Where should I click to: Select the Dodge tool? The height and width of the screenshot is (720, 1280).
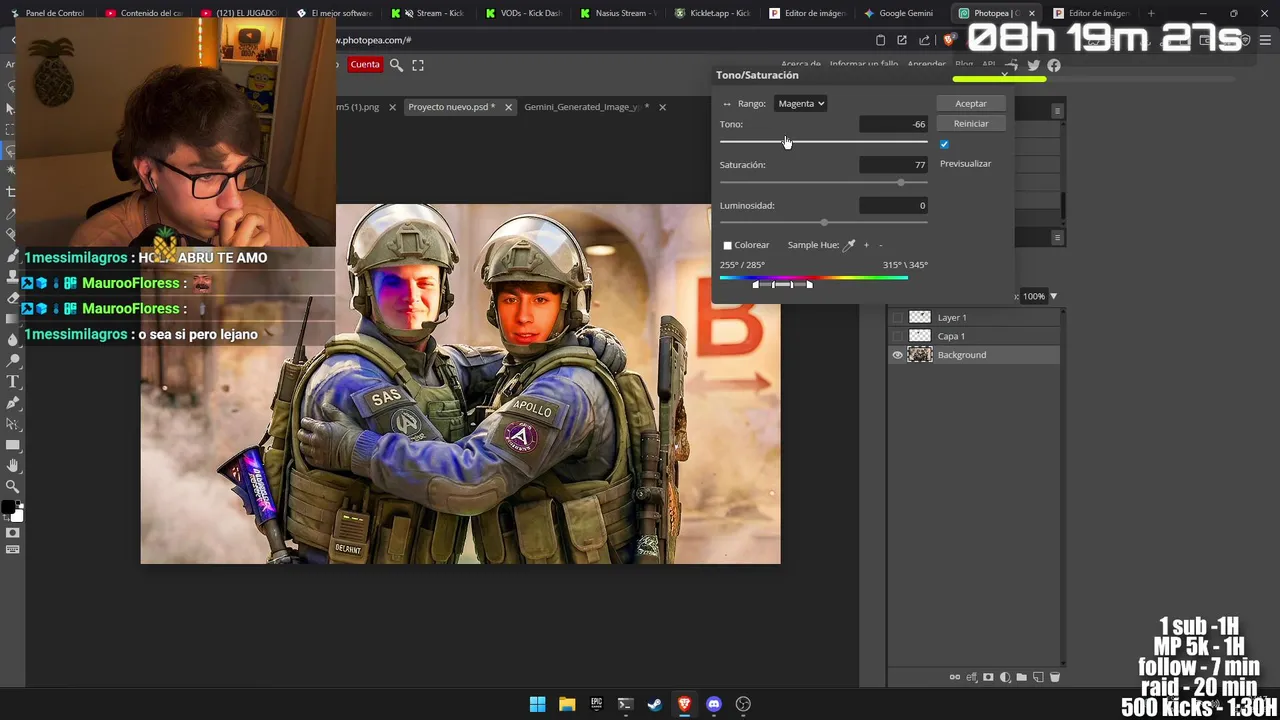(13, 361)
